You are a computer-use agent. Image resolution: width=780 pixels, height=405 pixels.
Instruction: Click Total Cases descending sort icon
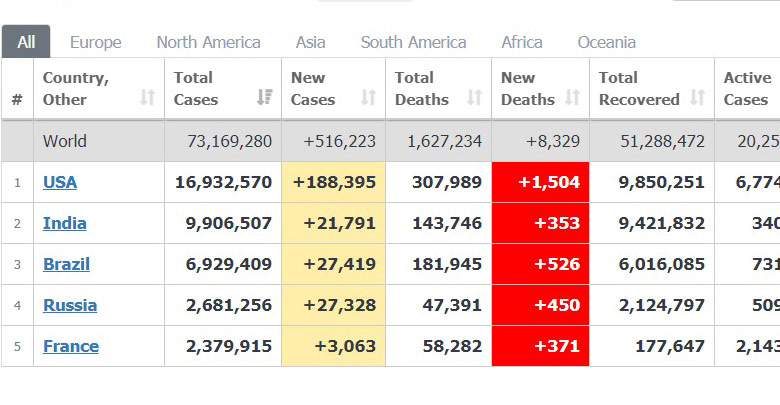pyautogui.click(x=264, y=98)
